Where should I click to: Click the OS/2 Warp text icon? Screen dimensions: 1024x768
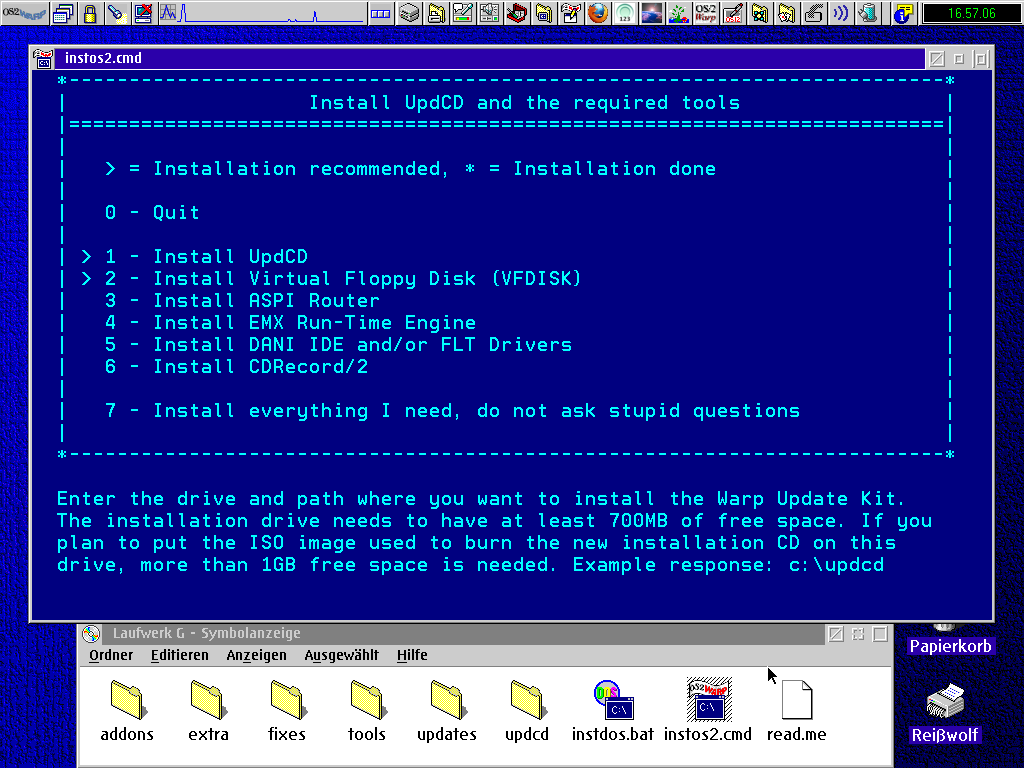705,13
